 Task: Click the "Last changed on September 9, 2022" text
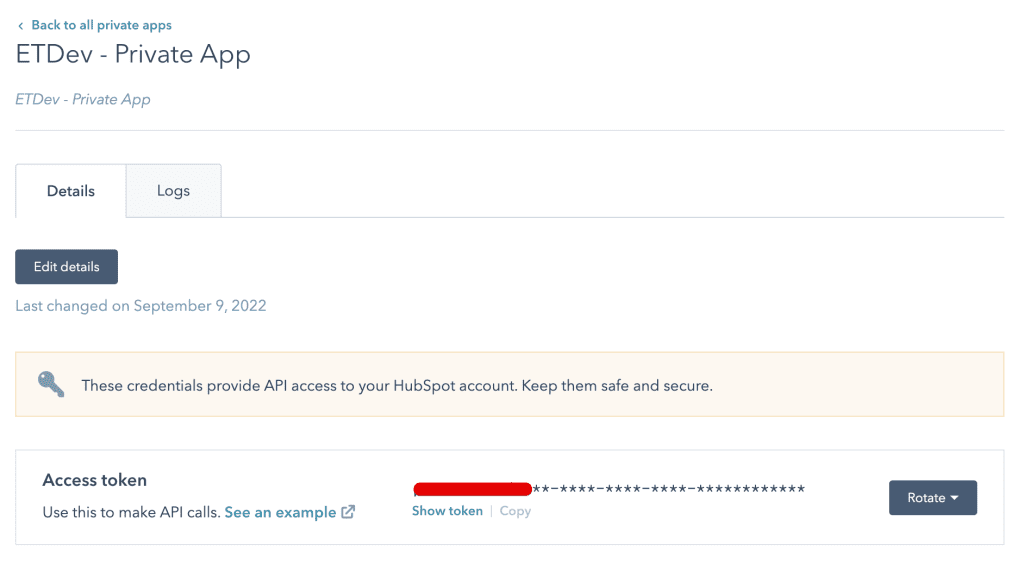[x=141, y=306]
